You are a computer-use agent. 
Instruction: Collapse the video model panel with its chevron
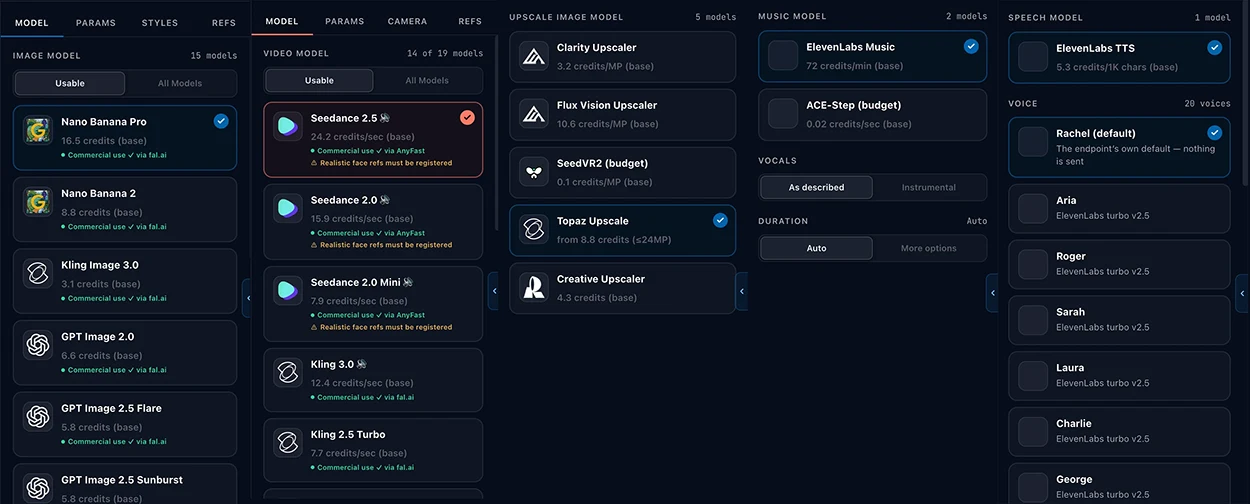(493, 291)
